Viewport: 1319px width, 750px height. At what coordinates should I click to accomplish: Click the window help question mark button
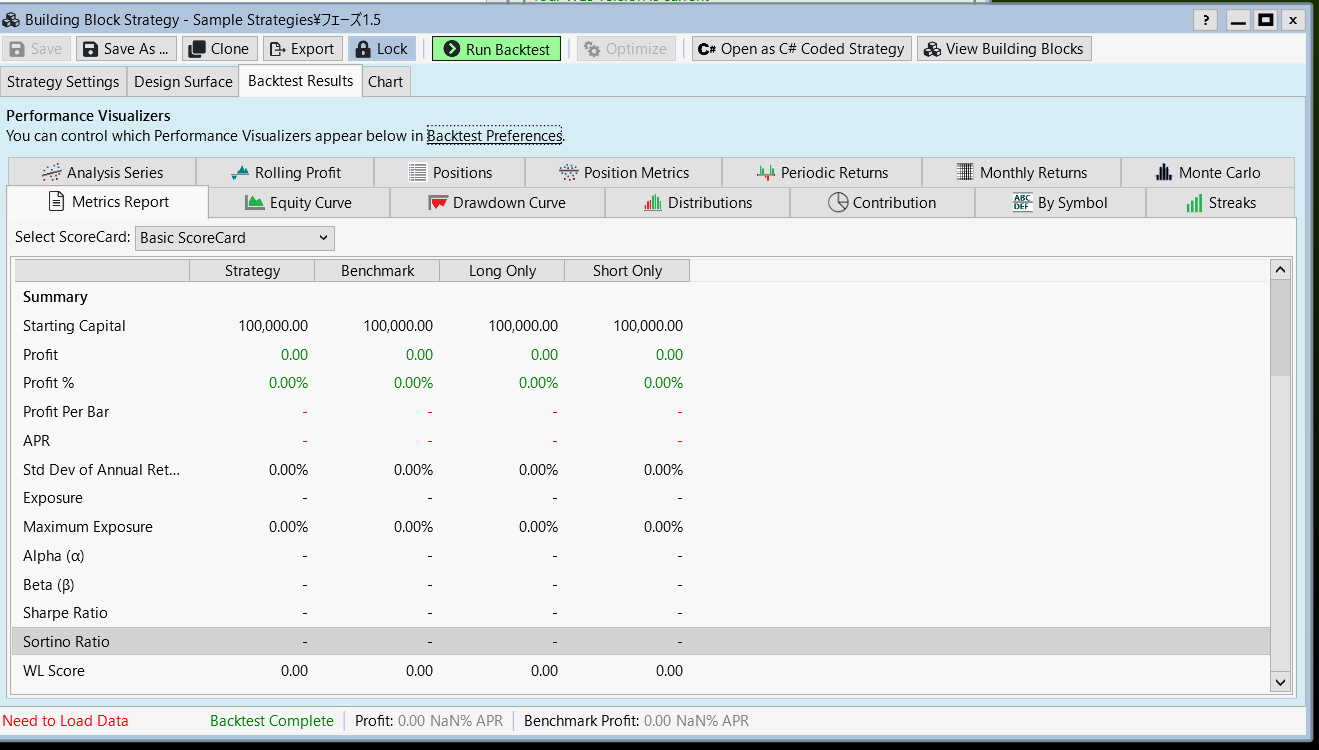point(1206,20)
